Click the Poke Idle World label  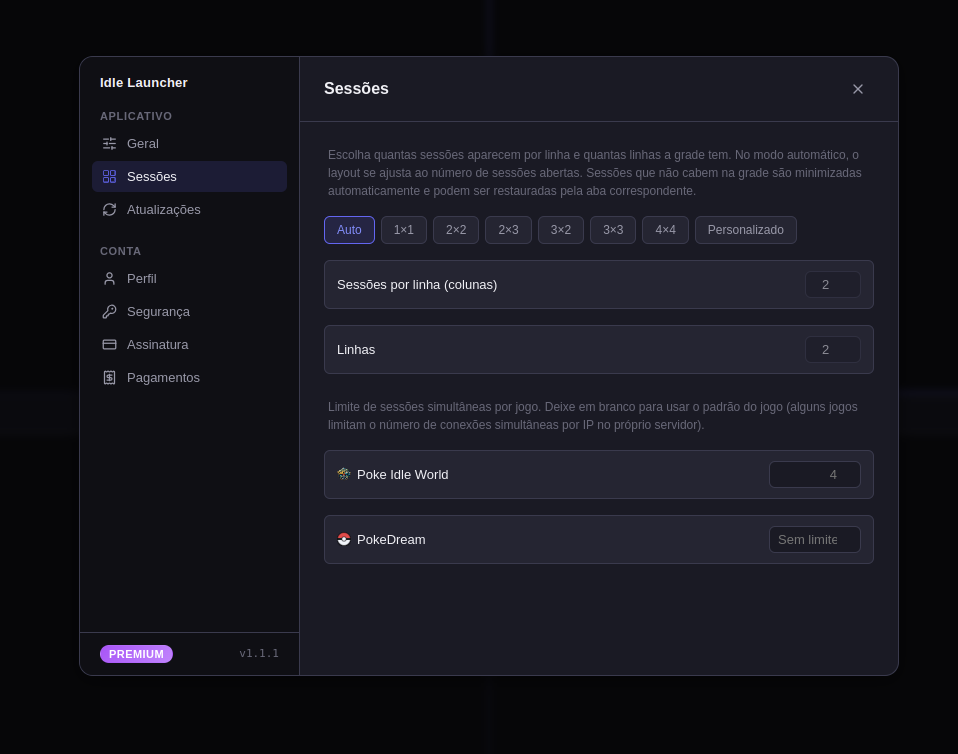click(403, 475)
